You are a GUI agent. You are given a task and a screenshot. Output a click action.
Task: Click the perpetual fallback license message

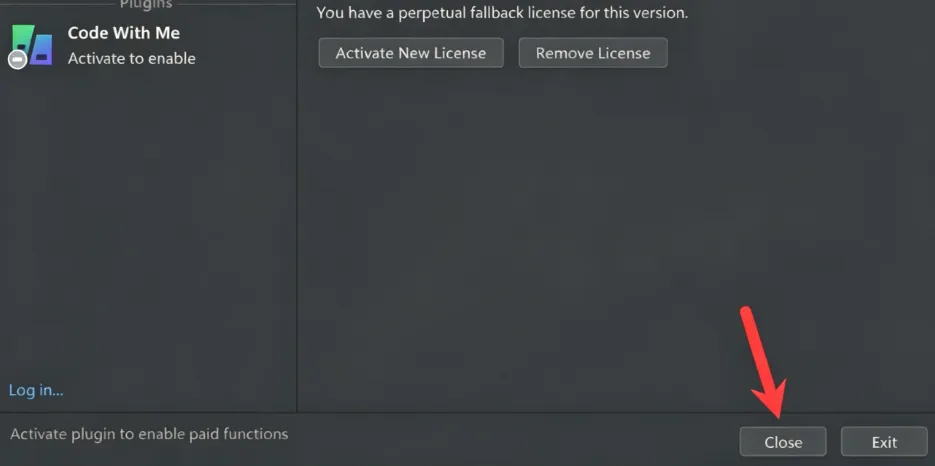point(502,13)
